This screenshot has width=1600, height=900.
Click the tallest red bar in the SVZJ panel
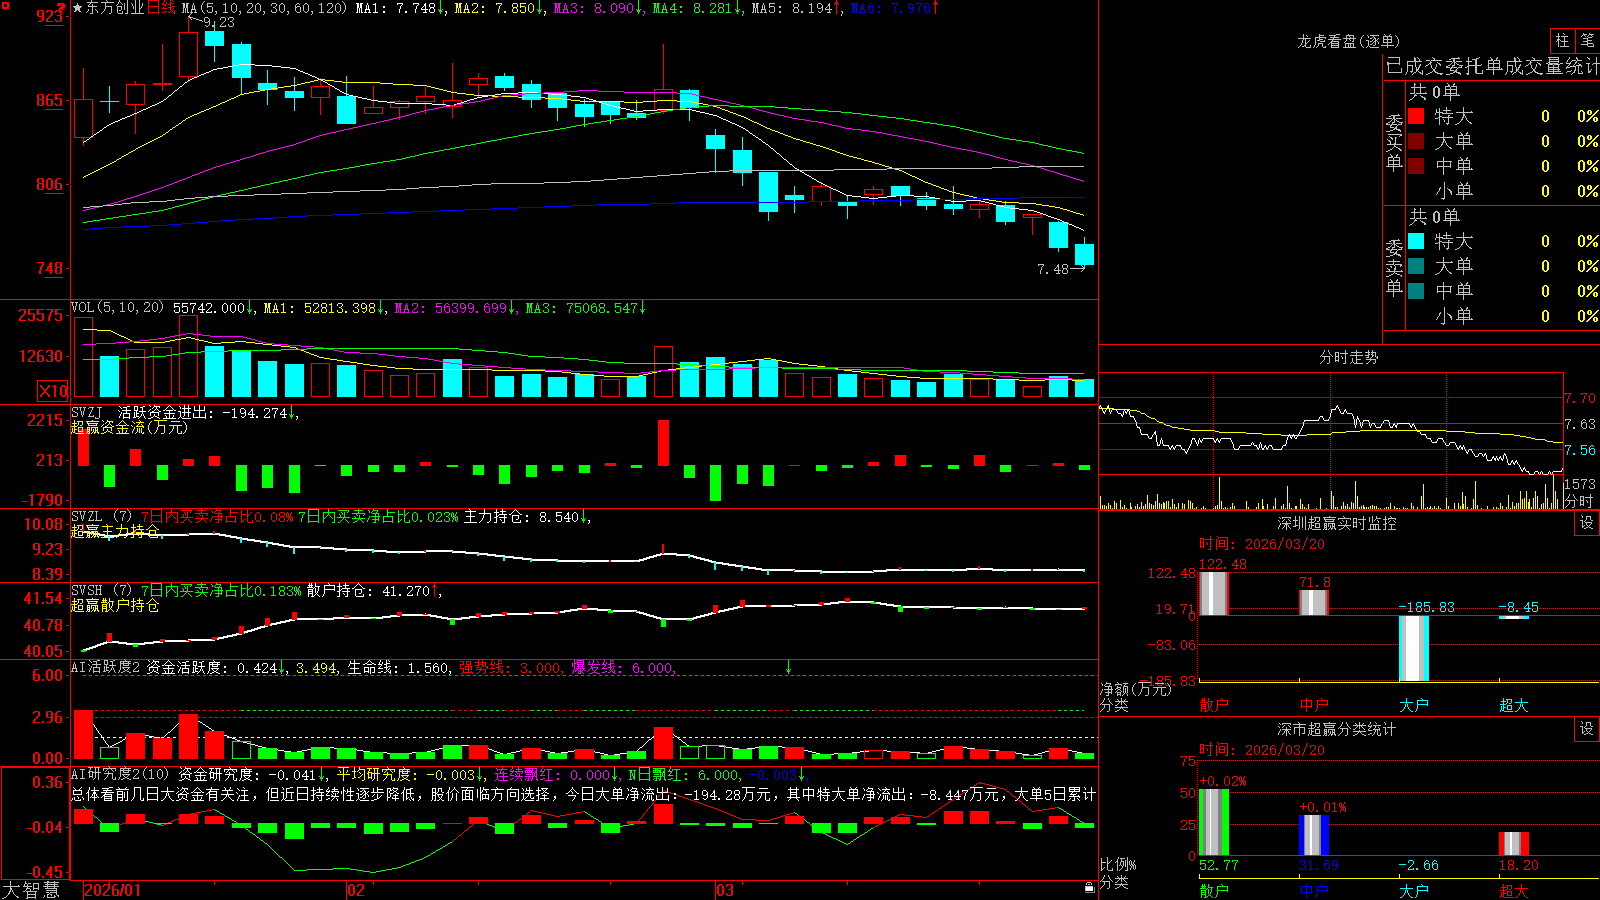(663, 443)
